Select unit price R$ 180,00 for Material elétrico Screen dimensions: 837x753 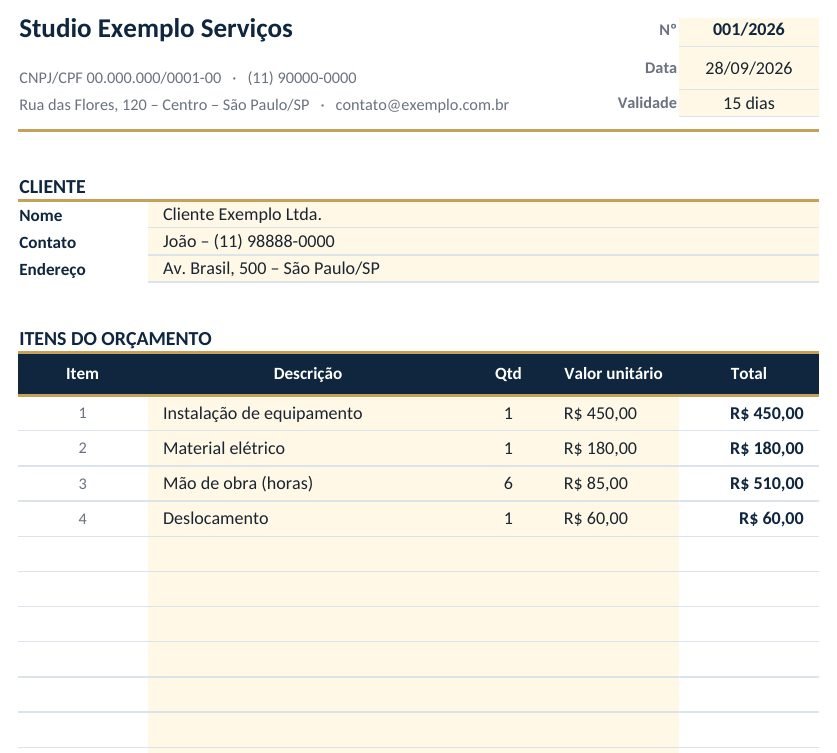[600, 448]
